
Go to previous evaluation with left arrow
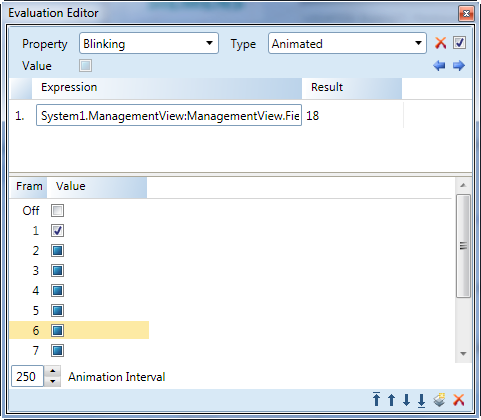pos(439,65)
